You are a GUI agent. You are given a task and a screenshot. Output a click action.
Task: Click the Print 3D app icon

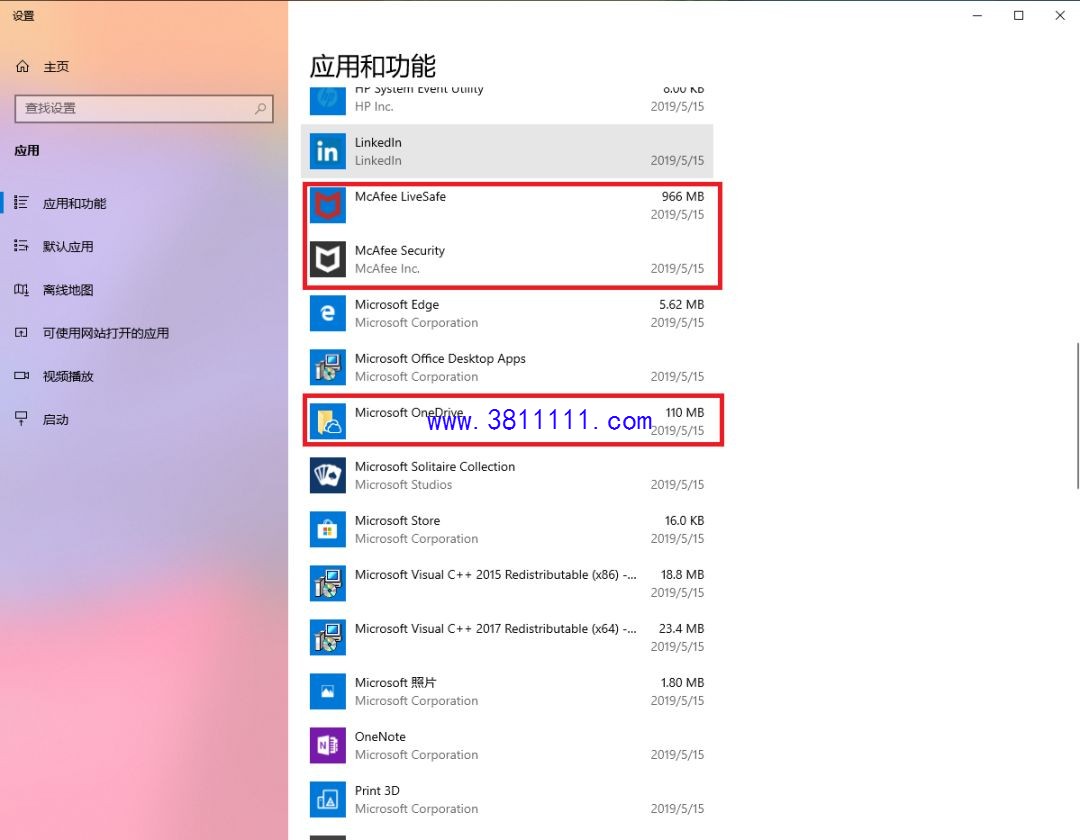pyautogui.click(x=327, y=799)
